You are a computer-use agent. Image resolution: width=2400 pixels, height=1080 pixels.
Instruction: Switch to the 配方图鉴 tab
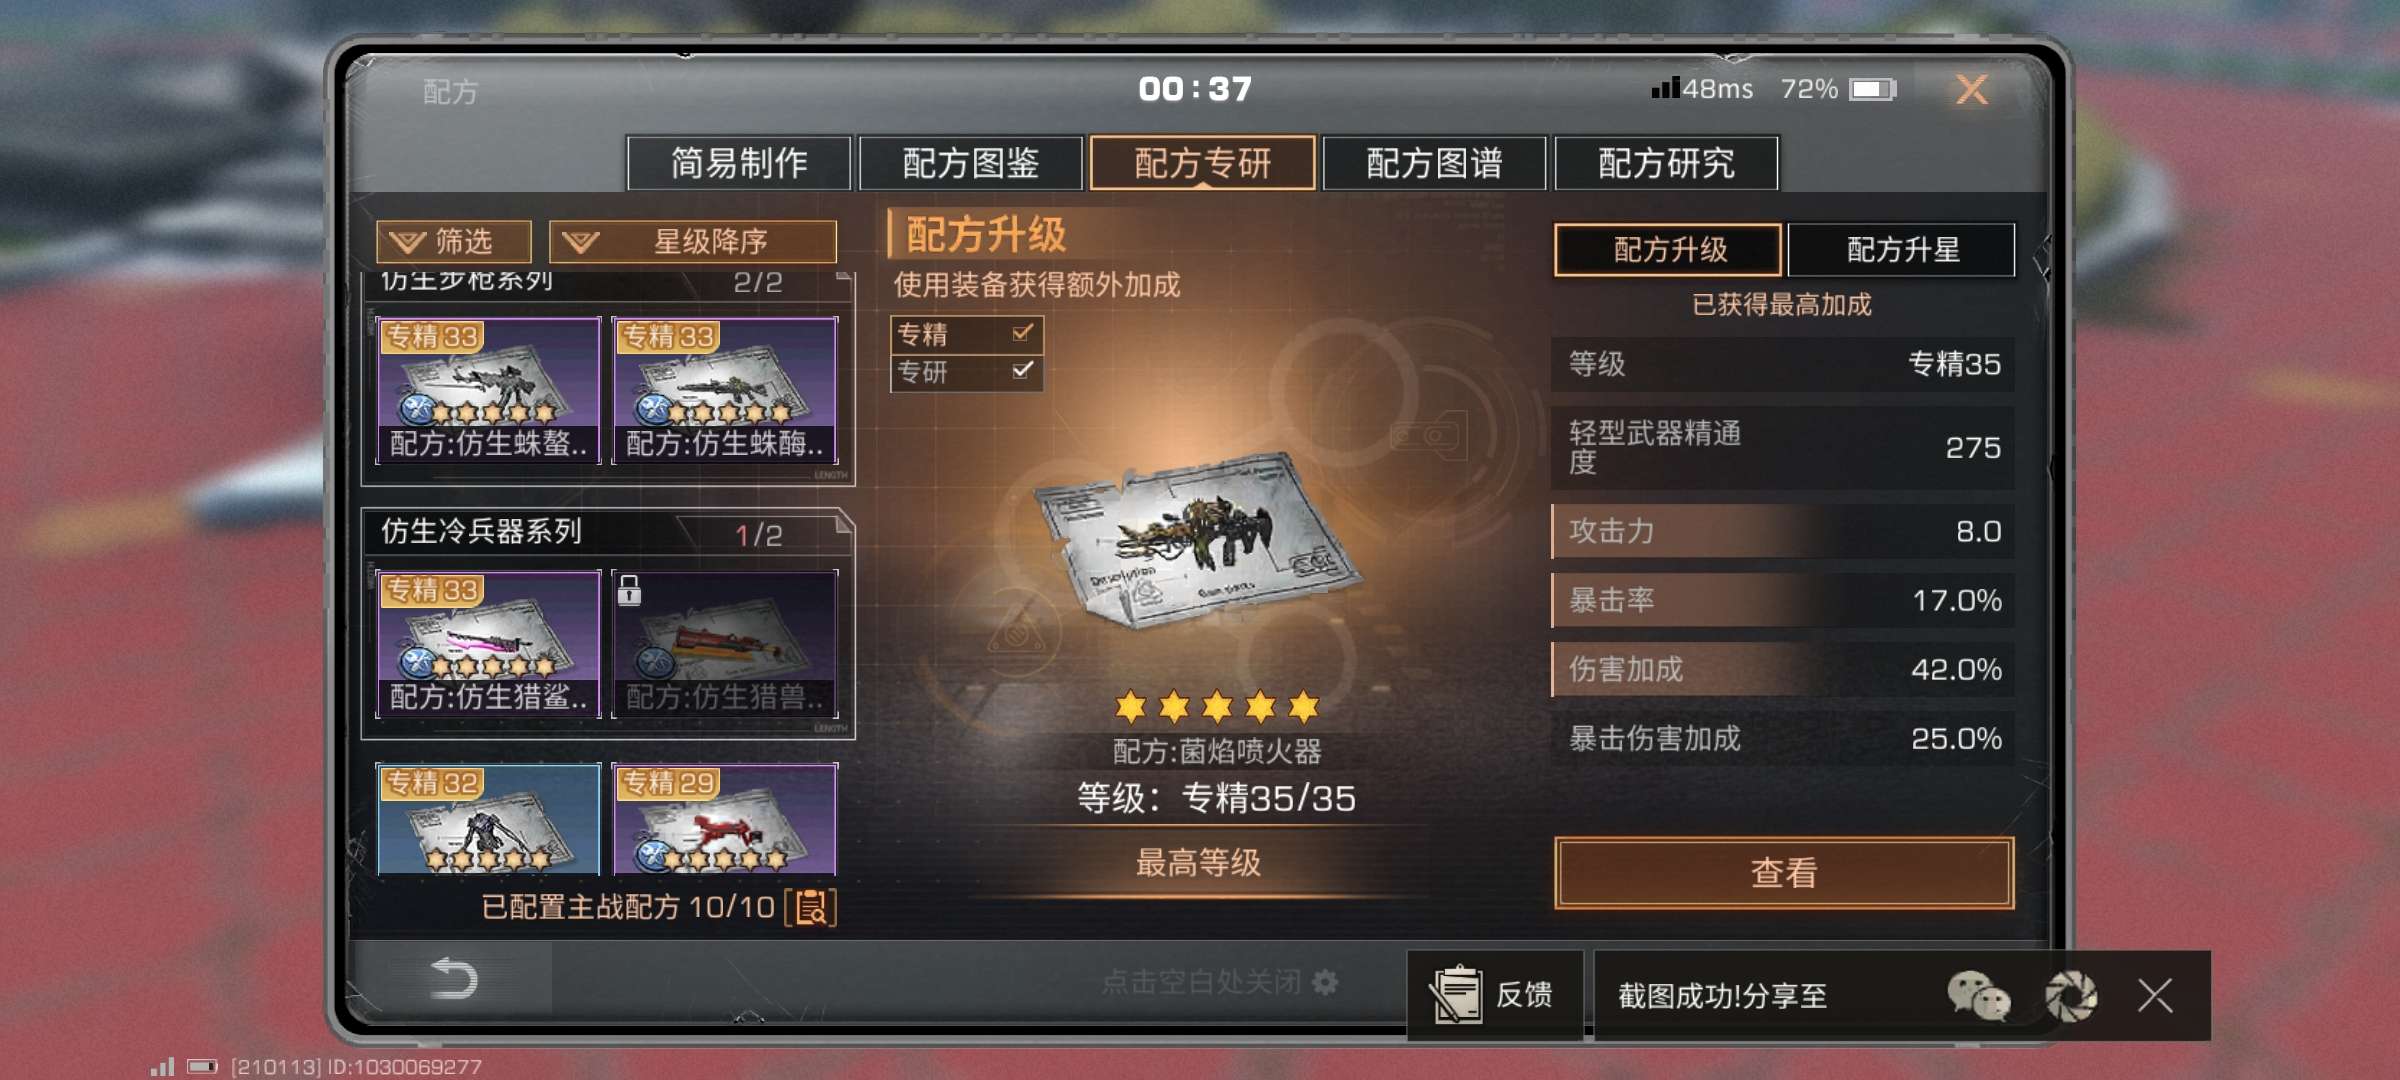pos(970,163)
